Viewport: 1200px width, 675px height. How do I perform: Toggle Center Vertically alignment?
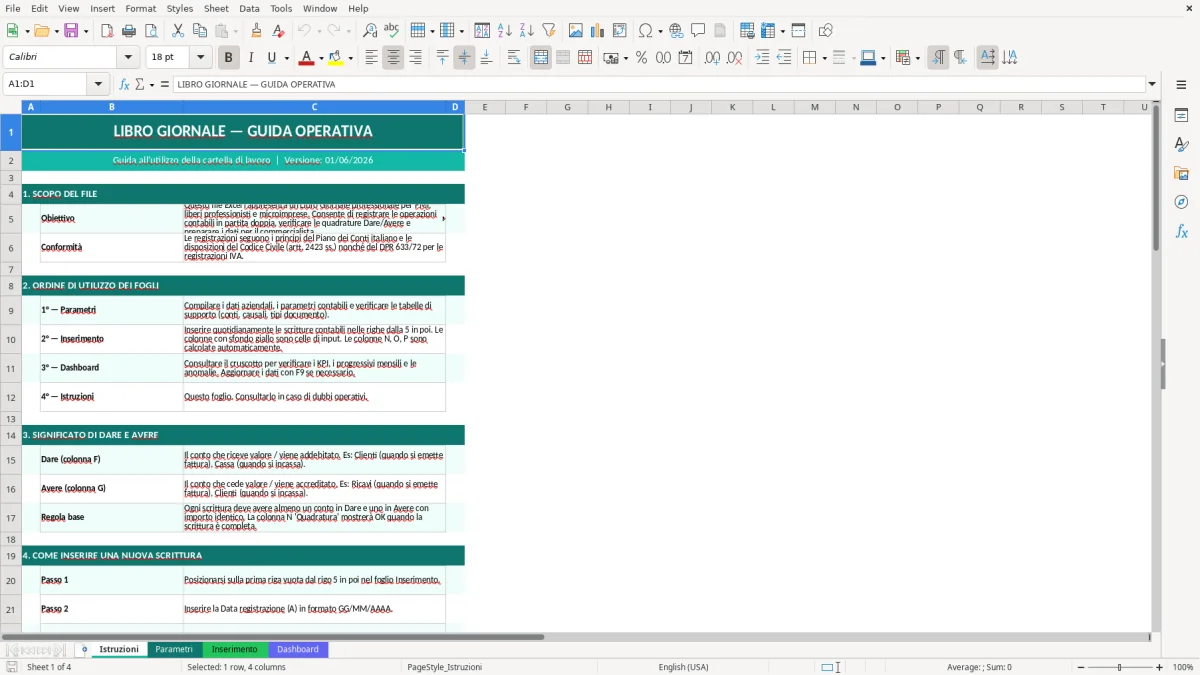[x=464, y=58]
